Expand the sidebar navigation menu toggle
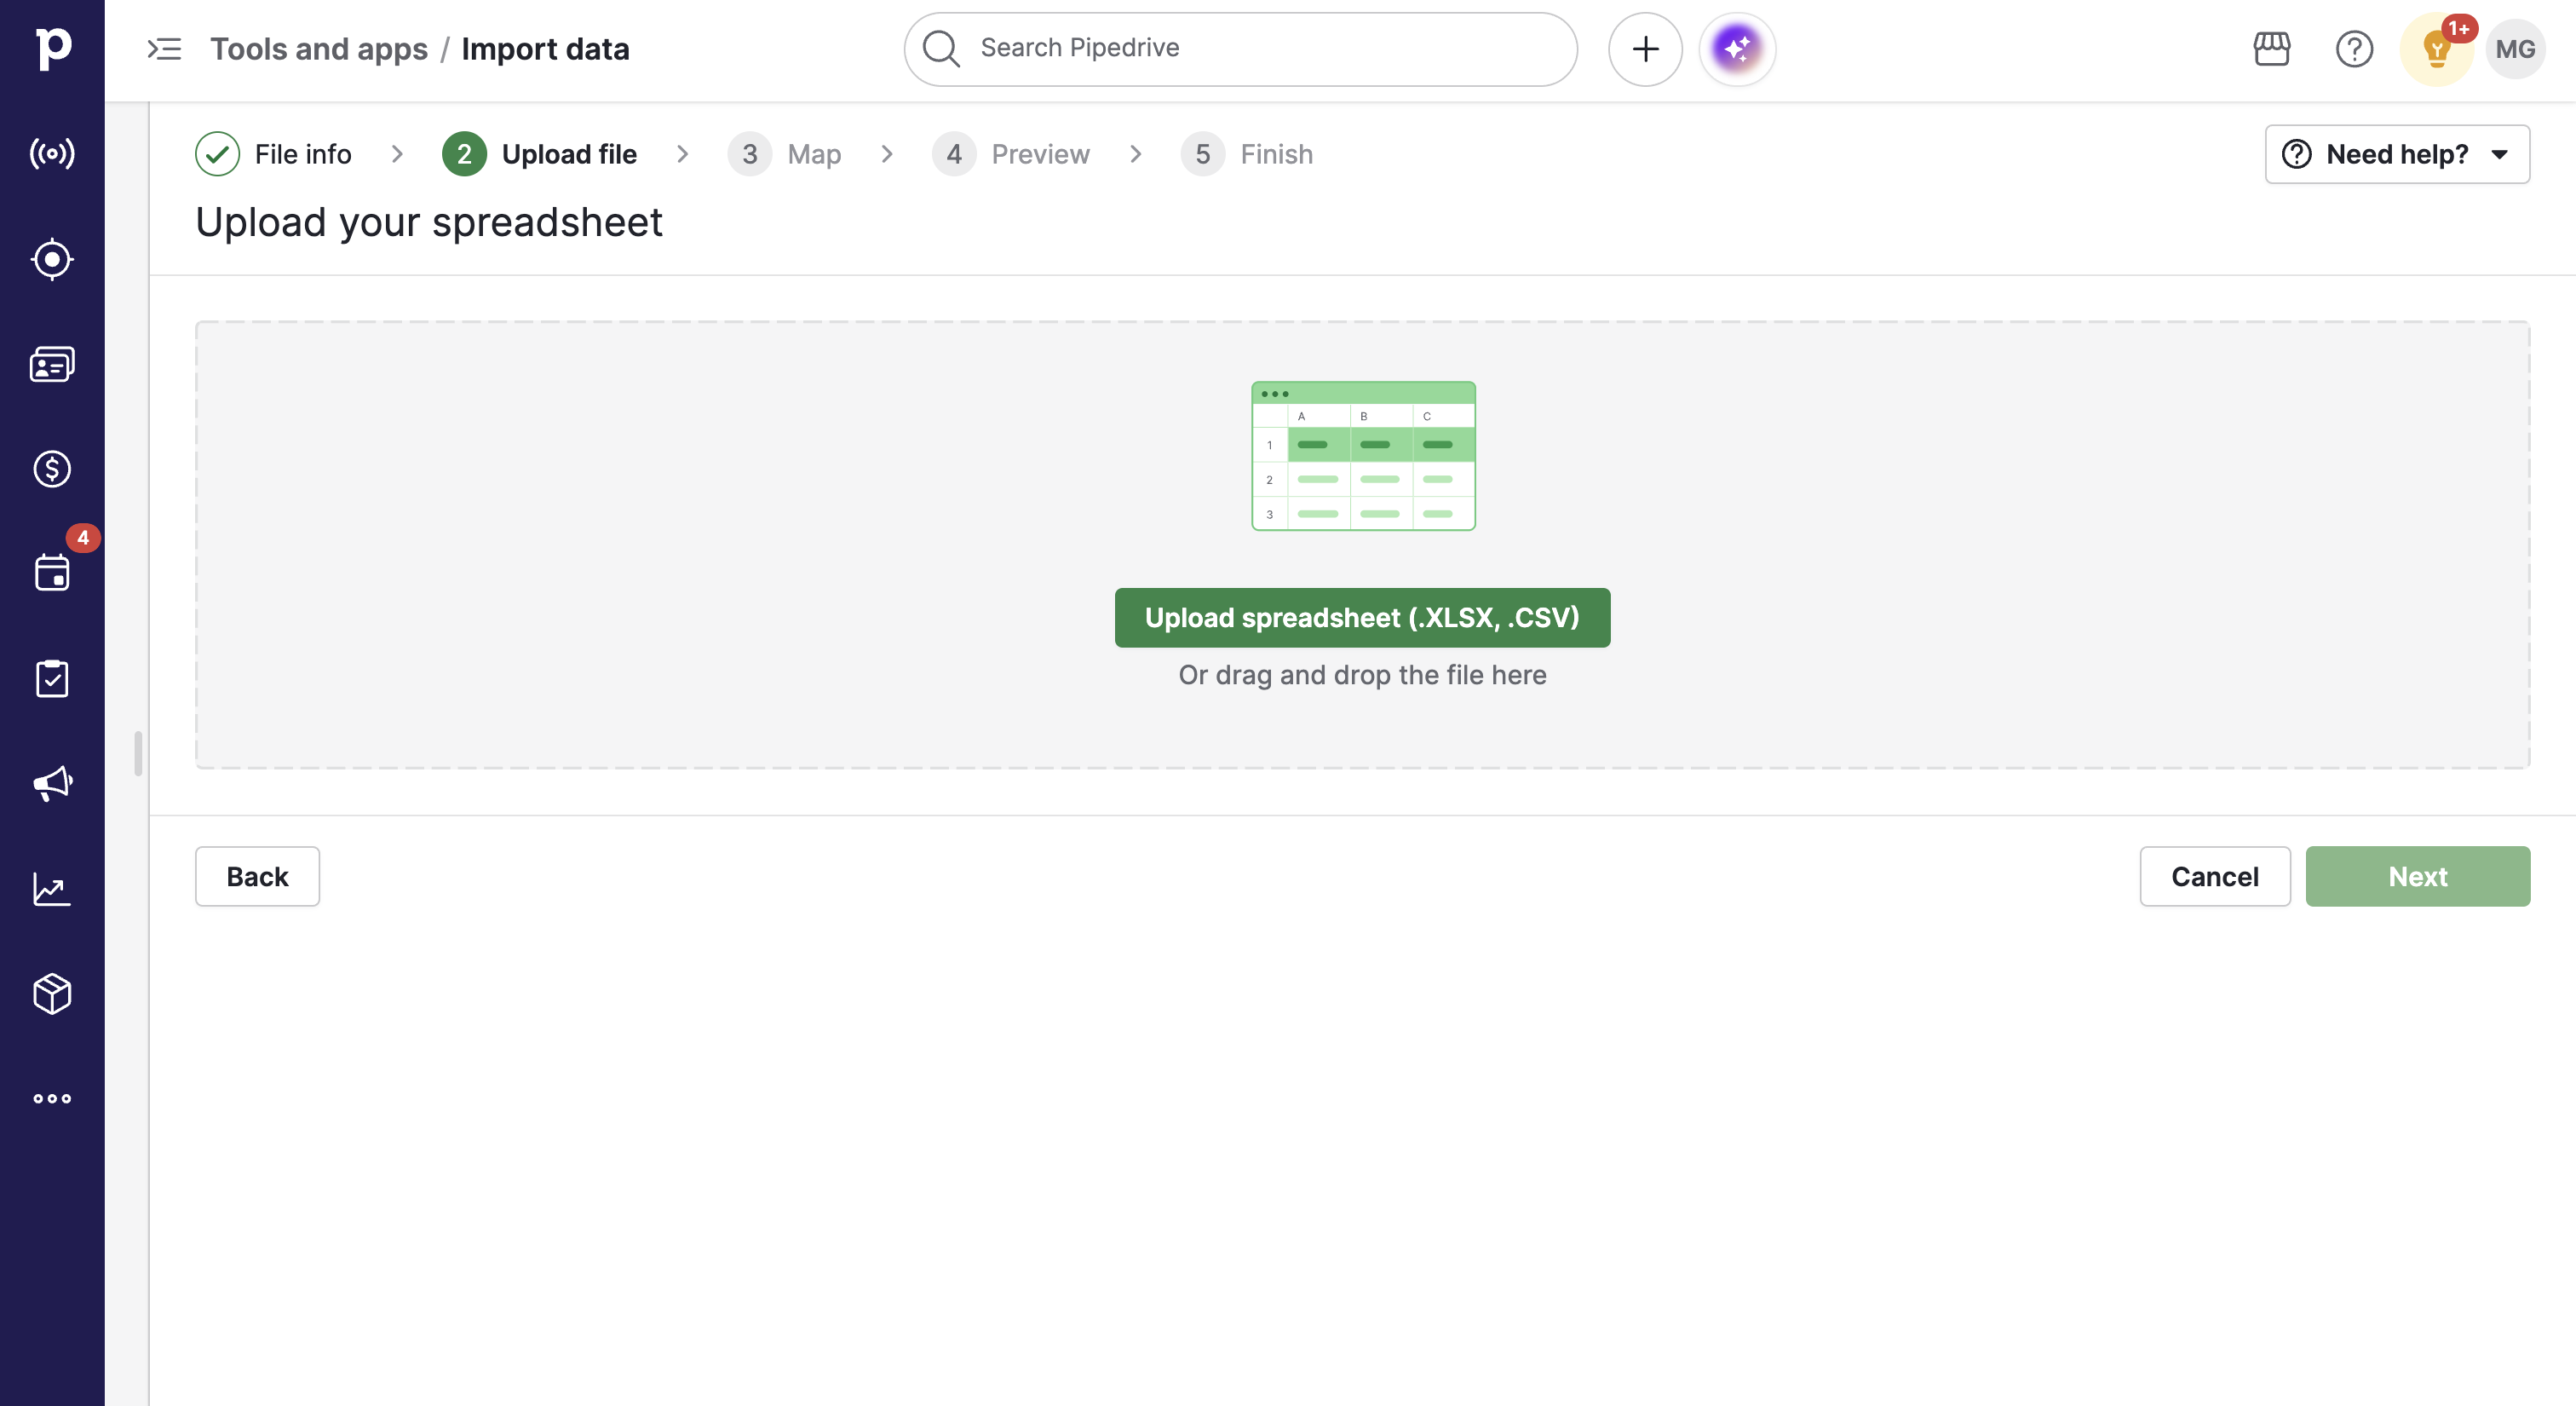This screenshot has height=1406, width=2576. (x=164, y=49)
